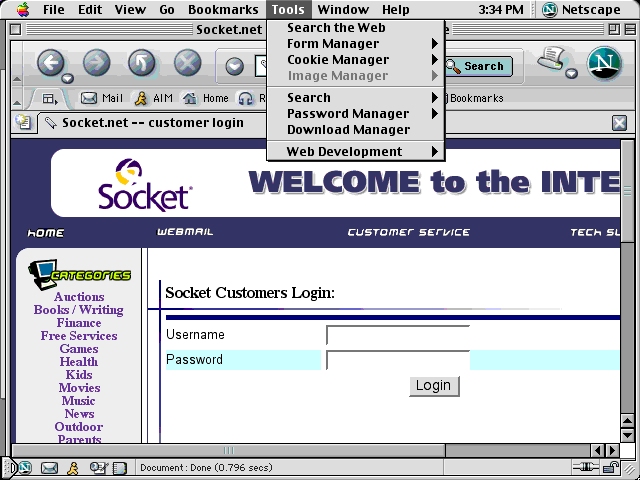Open the Go menu

click(x=167, y=9)
